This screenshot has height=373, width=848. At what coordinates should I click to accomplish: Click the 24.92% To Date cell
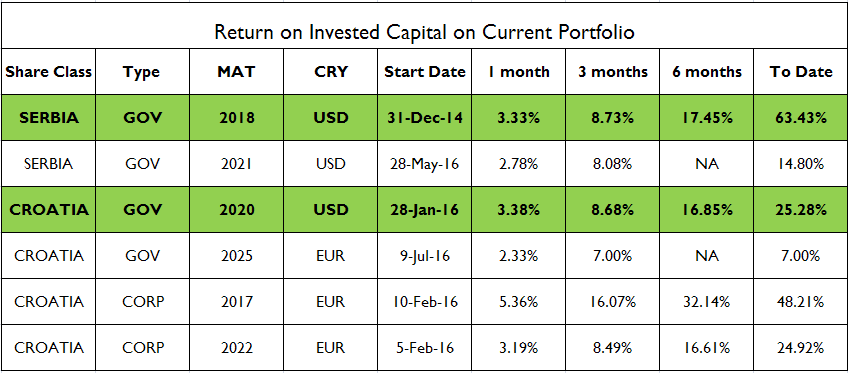pos(801,348)
